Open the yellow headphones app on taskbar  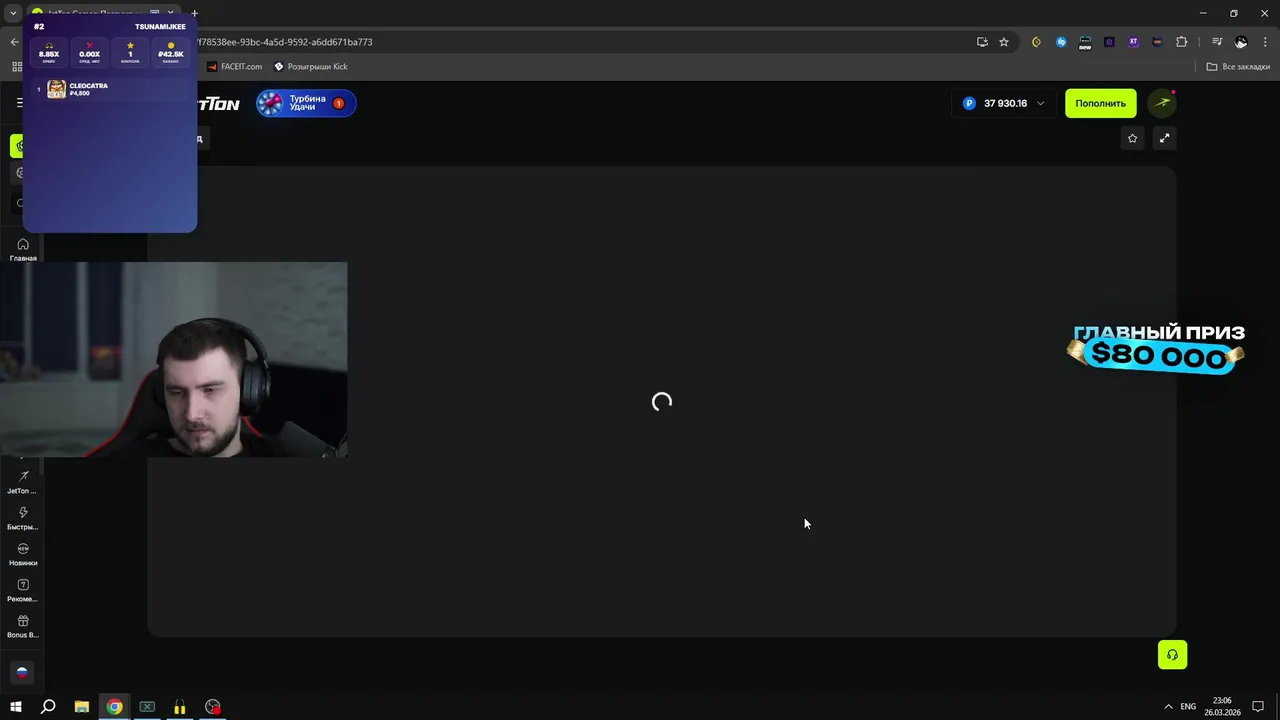180,707
